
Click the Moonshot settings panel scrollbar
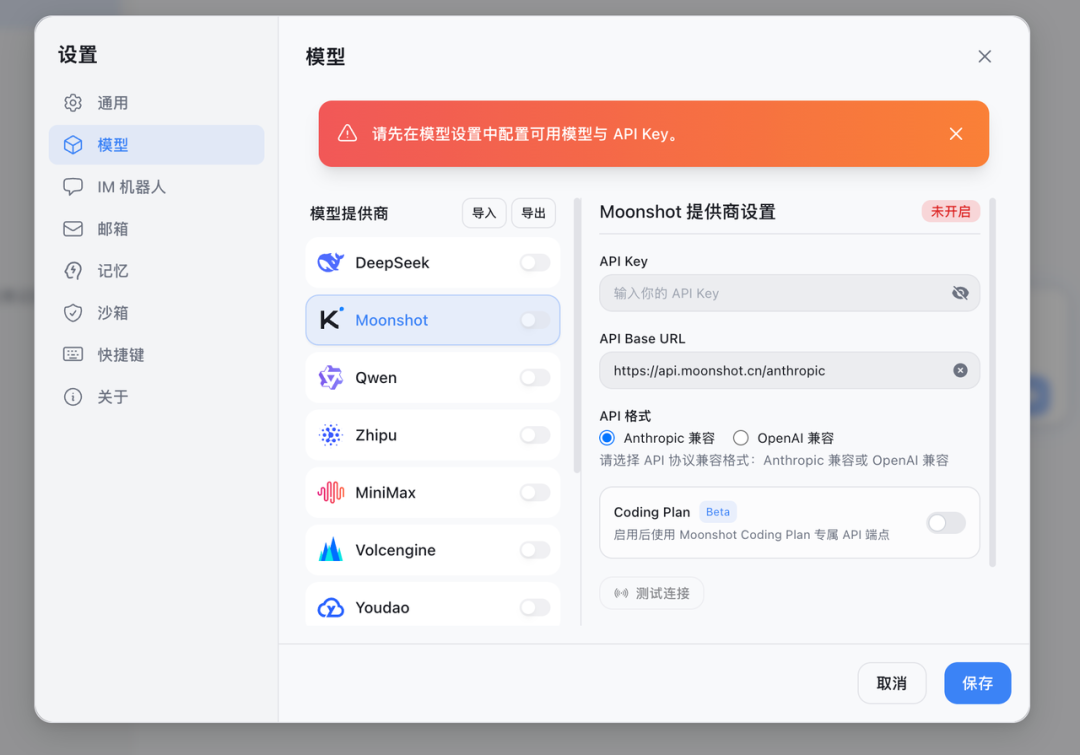click(x=993, y=382)
